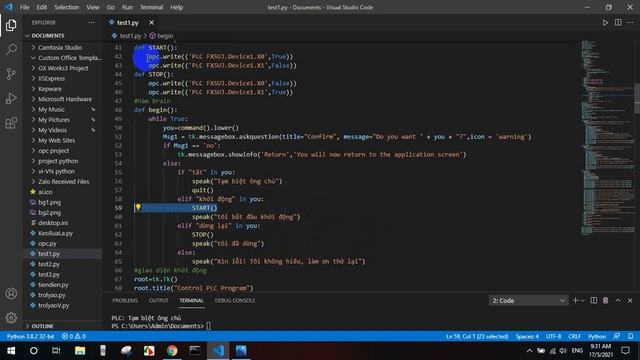Go to line via Ln 59, Col 1
This screenshot has height=360, width=640.
coord(477,336)
